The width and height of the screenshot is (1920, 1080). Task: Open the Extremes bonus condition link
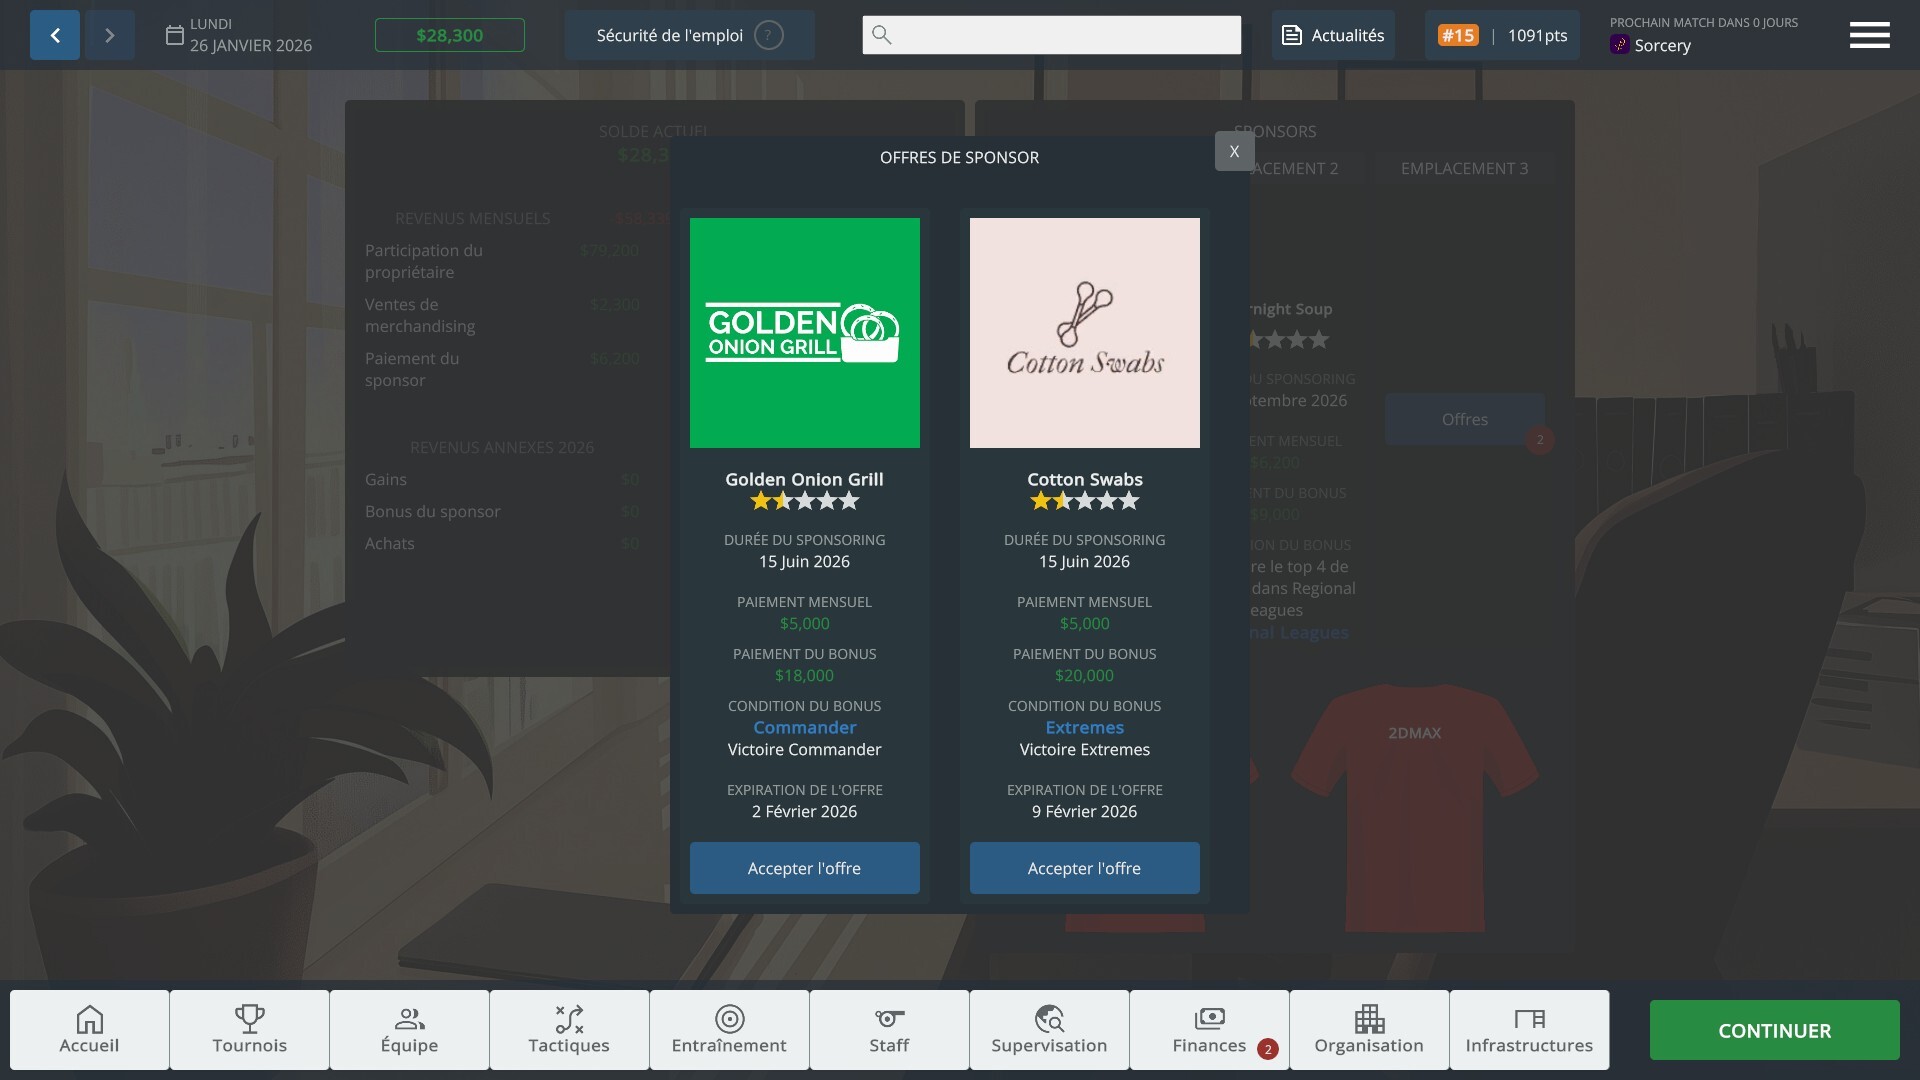[1085, 727]
